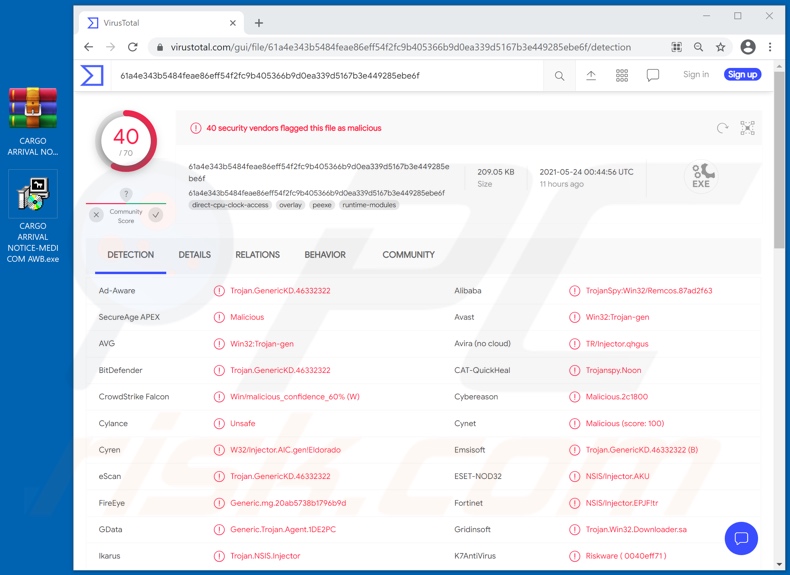Screen dimensions: 790x575
Task: Click the direct-cpu-clock-access tag
Action: coord(230,205)
